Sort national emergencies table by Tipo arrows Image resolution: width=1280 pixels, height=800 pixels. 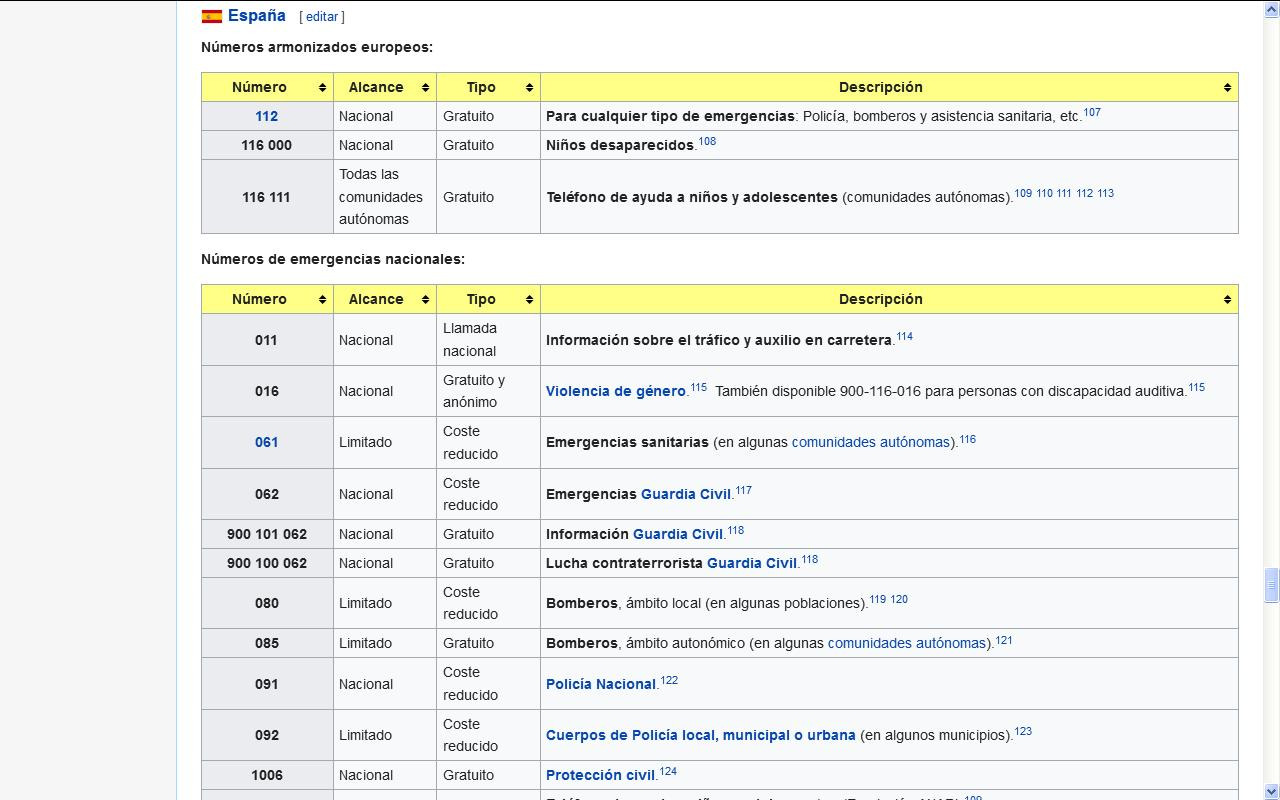(529, 299)
